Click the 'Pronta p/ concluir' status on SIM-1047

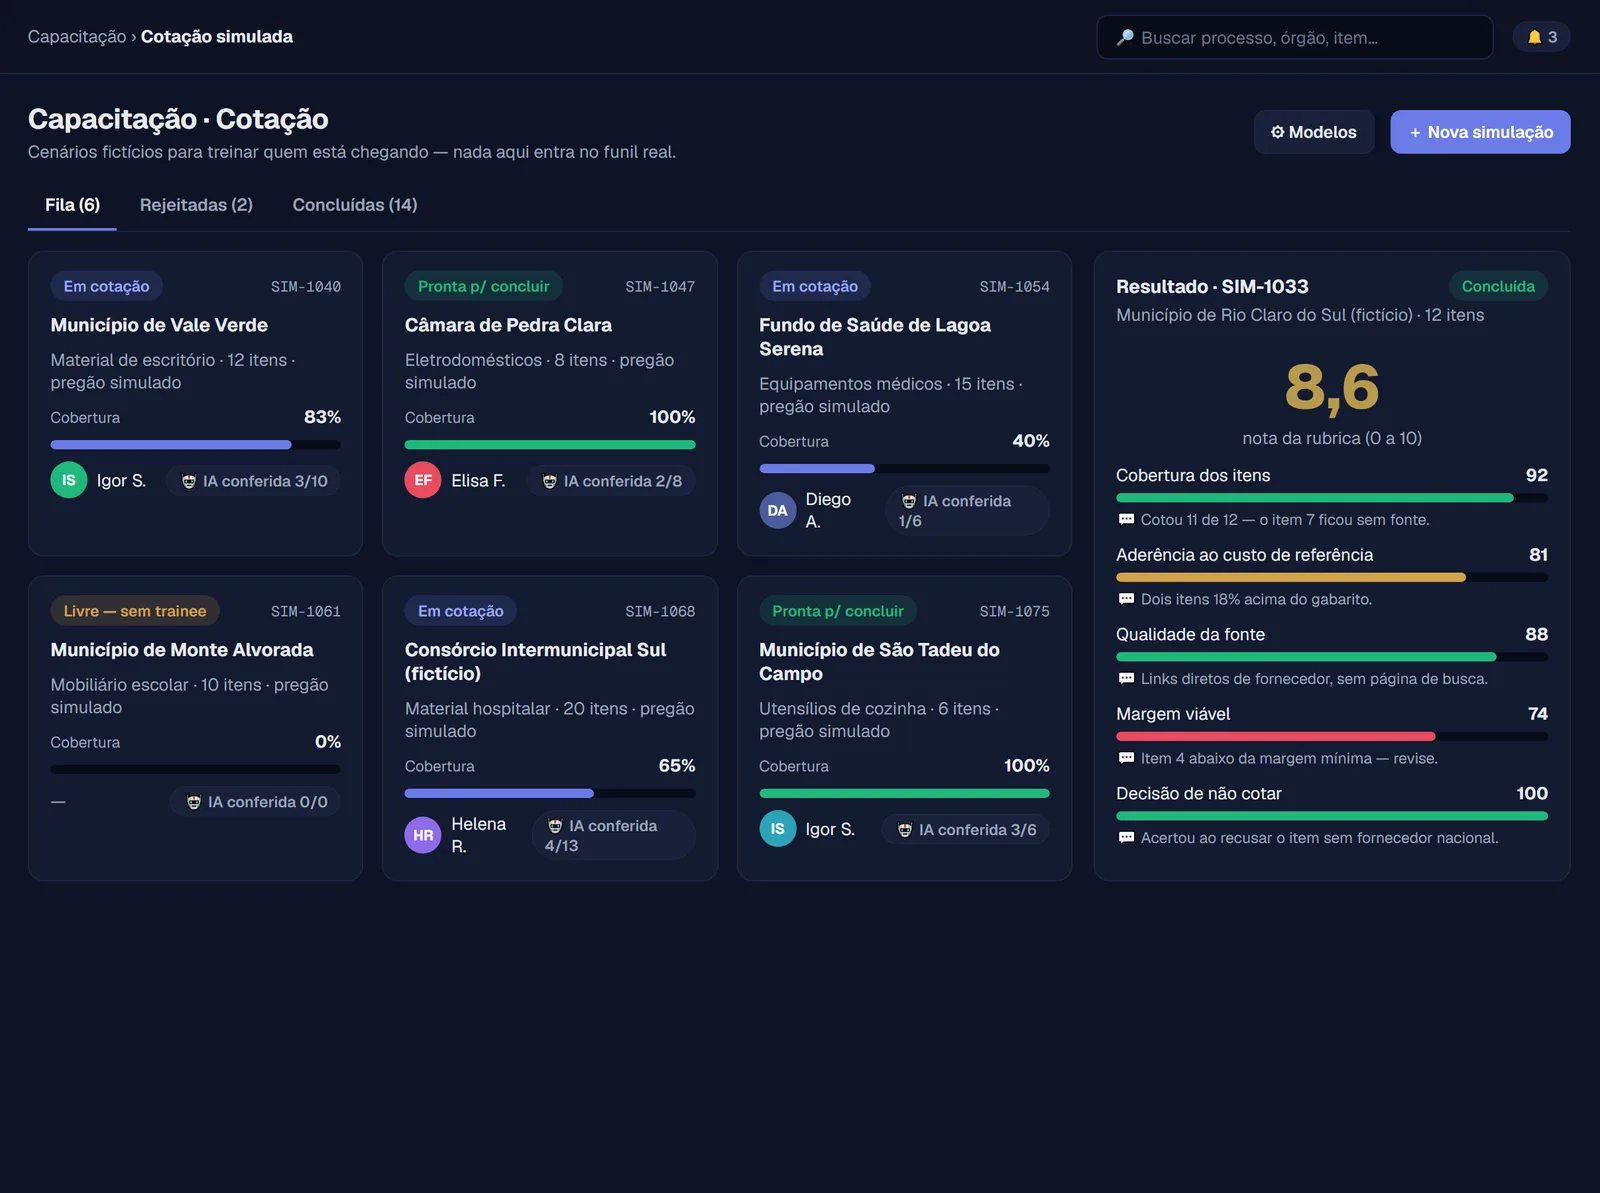coord(484,286)
